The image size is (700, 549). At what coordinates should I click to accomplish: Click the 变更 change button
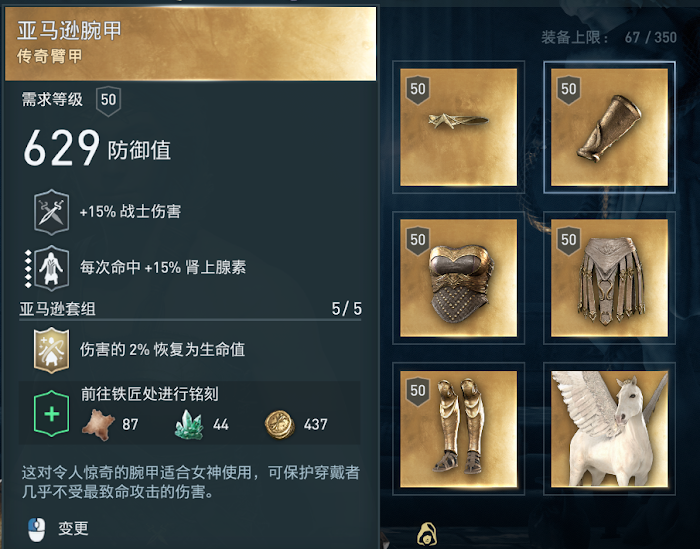click(73, 529)
